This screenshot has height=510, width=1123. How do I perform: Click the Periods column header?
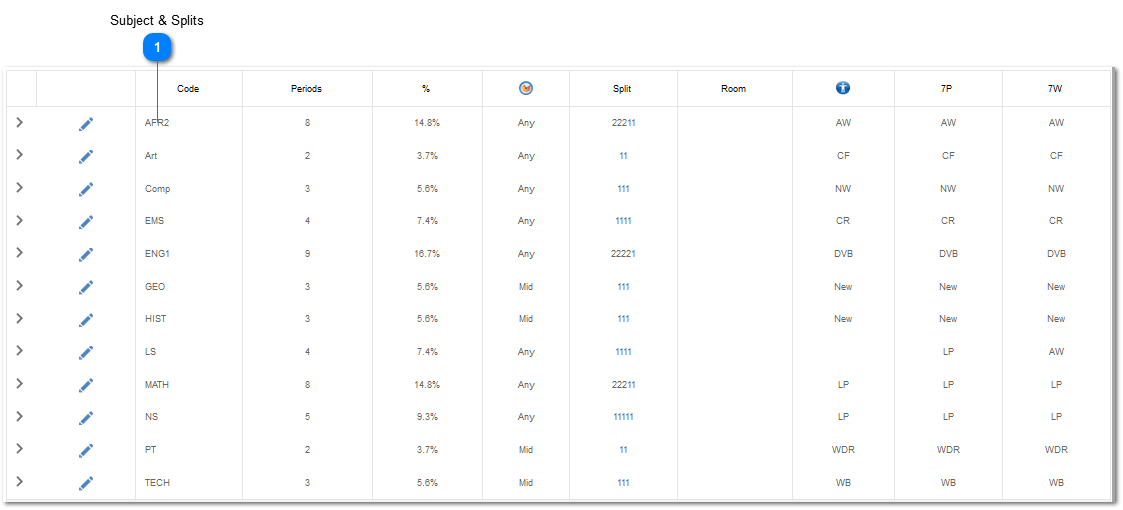coord(307,89)
